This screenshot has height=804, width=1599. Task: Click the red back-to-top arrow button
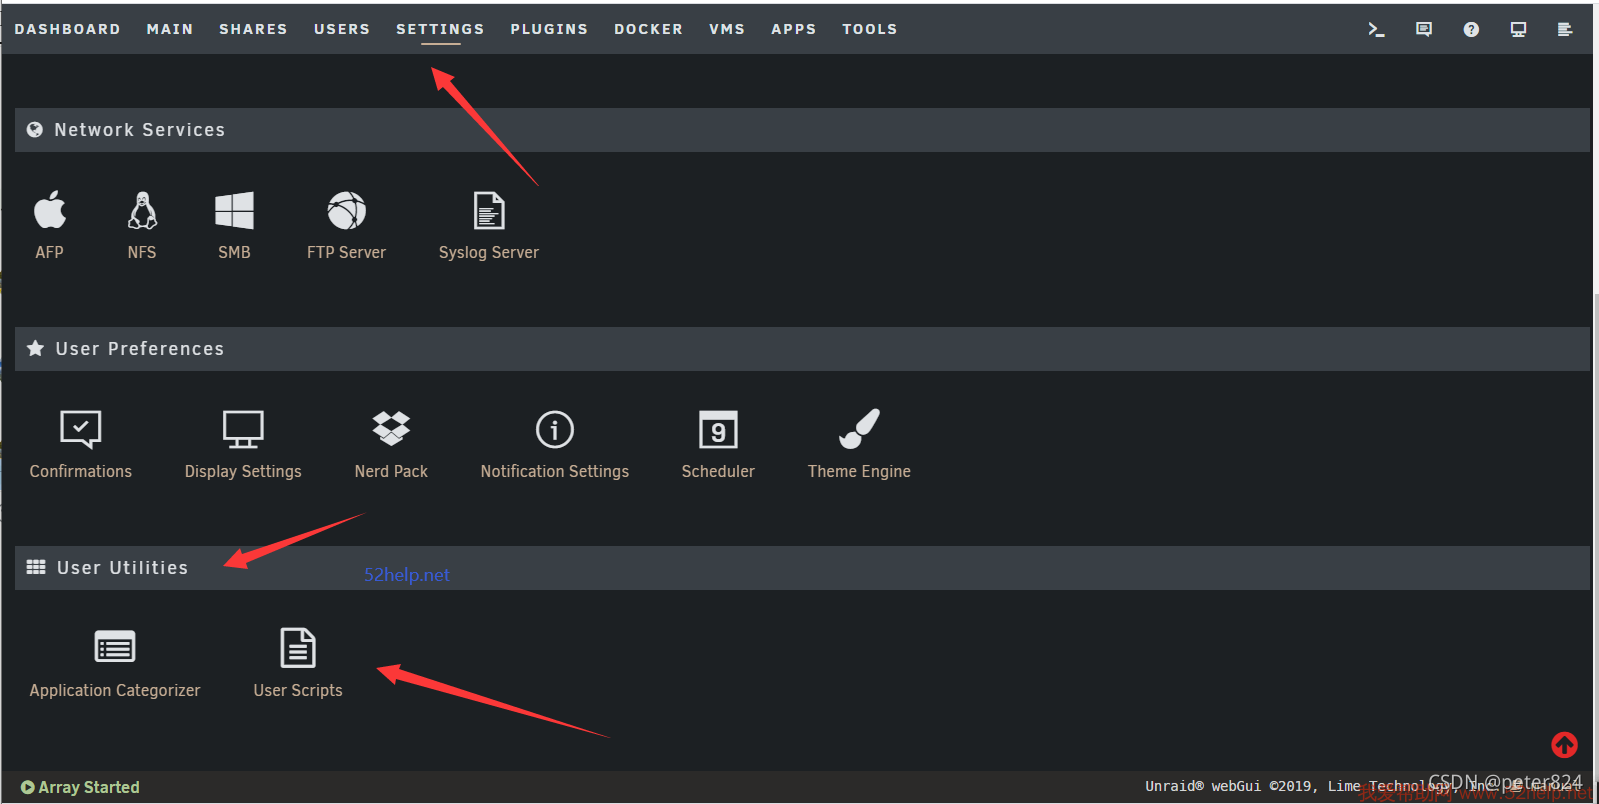tap(1564, 745)
